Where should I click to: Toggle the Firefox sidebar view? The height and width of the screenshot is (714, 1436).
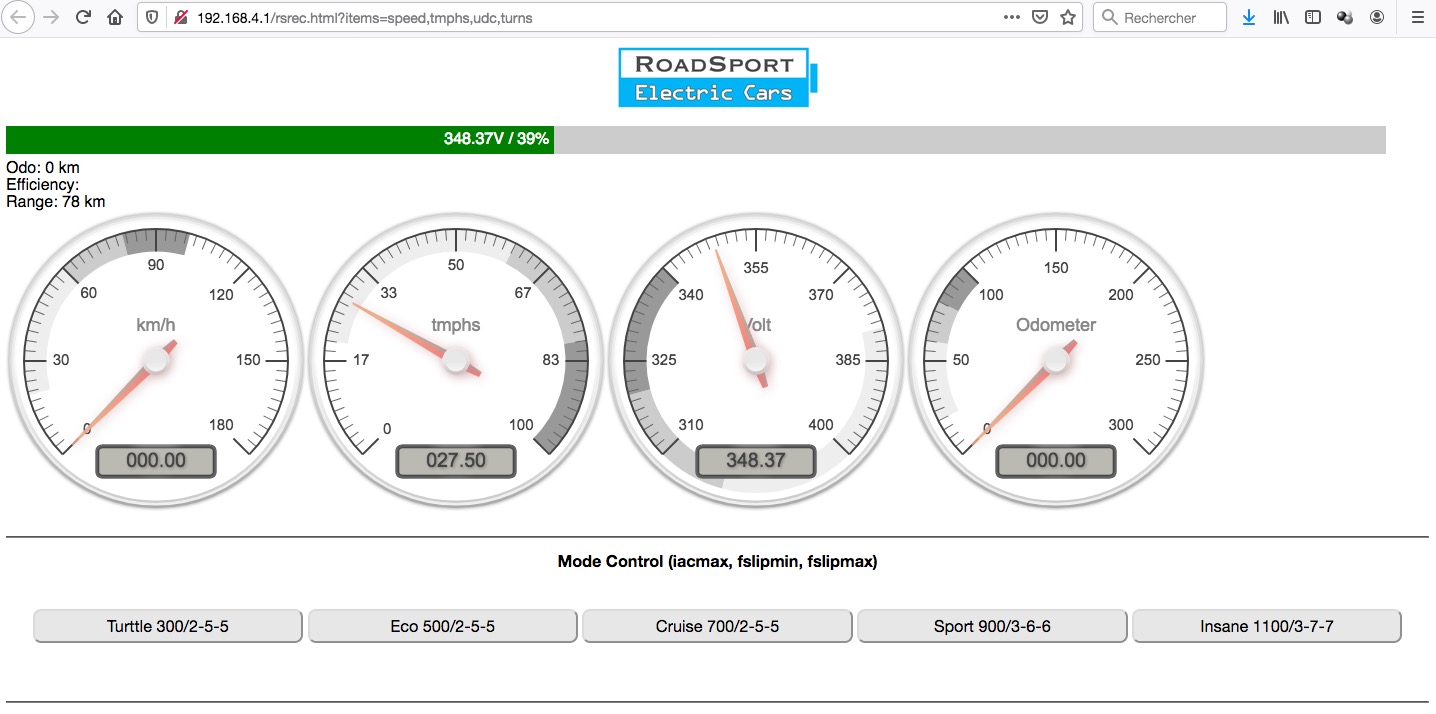click(1313, 17)
